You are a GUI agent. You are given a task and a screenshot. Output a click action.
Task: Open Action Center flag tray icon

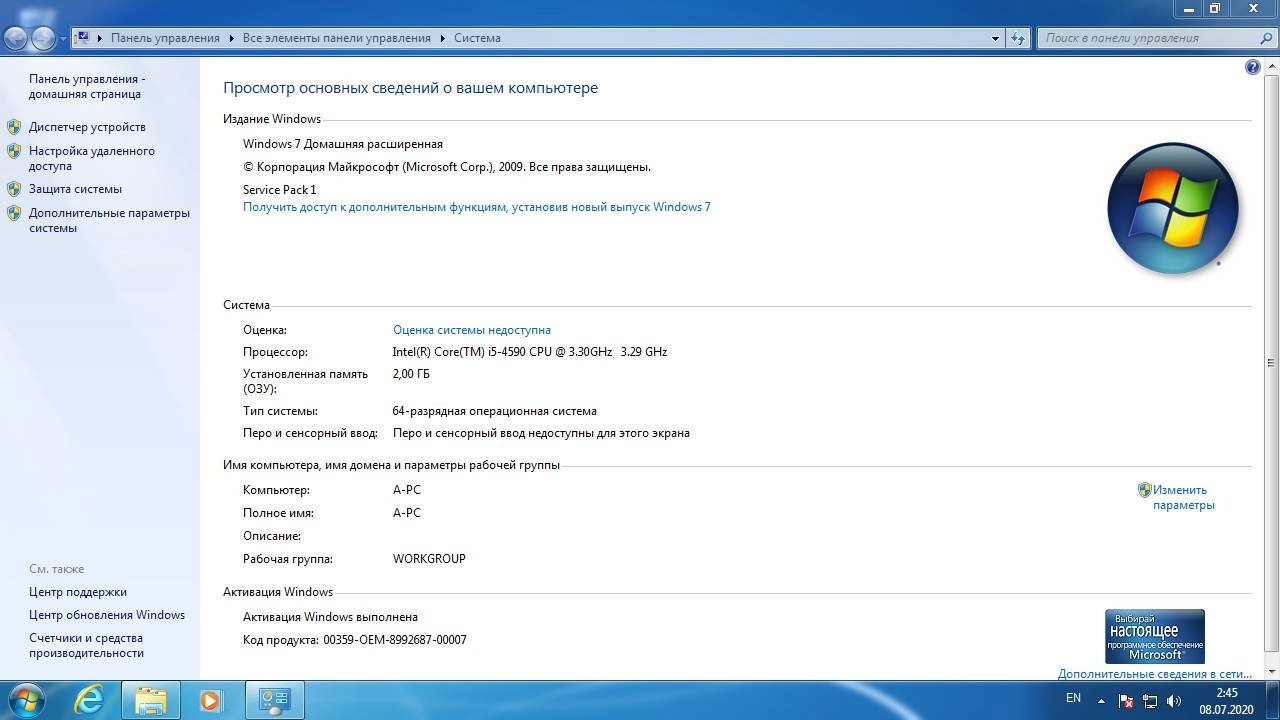pos(1126,701)
